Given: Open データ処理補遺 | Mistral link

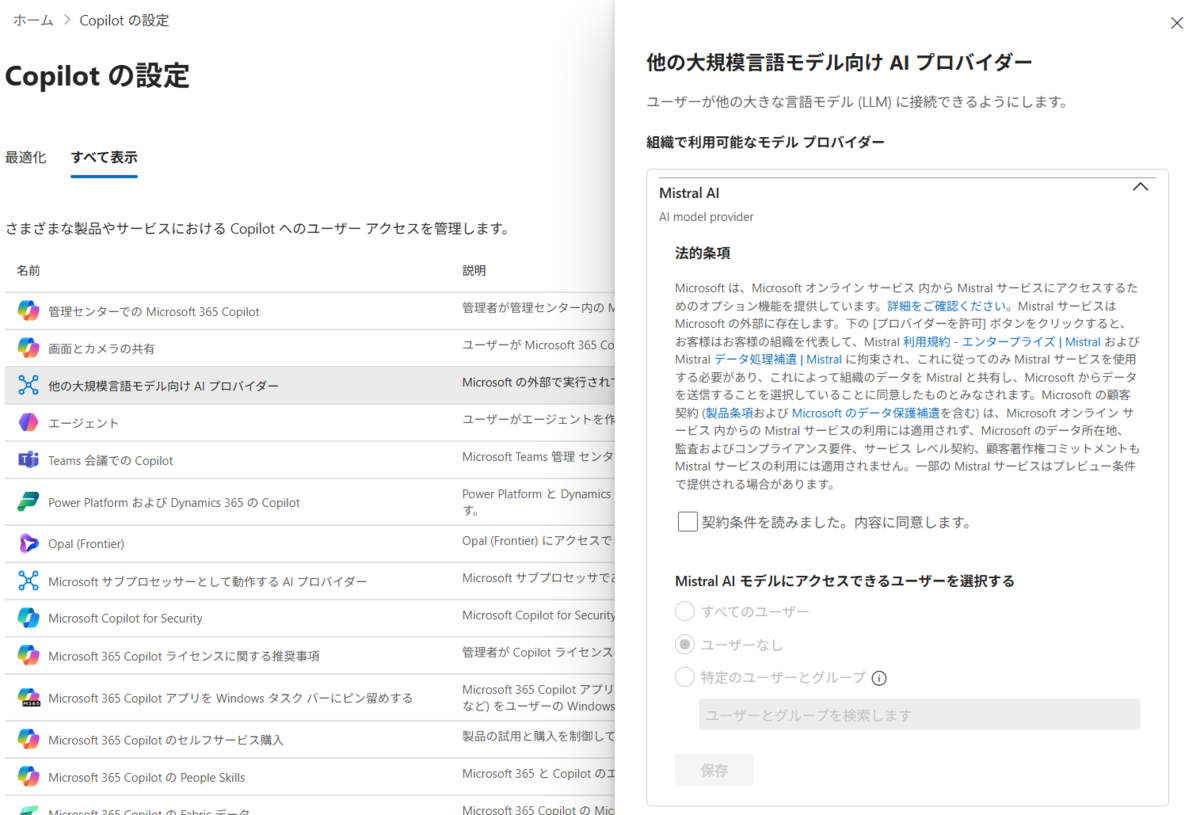Looking at the screenshot, I should [778, 360].
